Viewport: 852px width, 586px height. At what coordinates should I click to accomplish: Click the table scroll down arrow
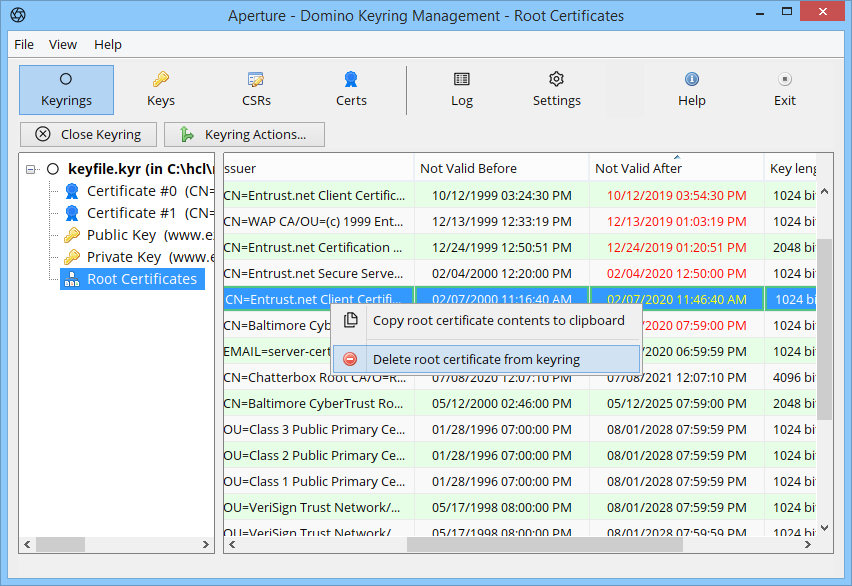(825, 528)
